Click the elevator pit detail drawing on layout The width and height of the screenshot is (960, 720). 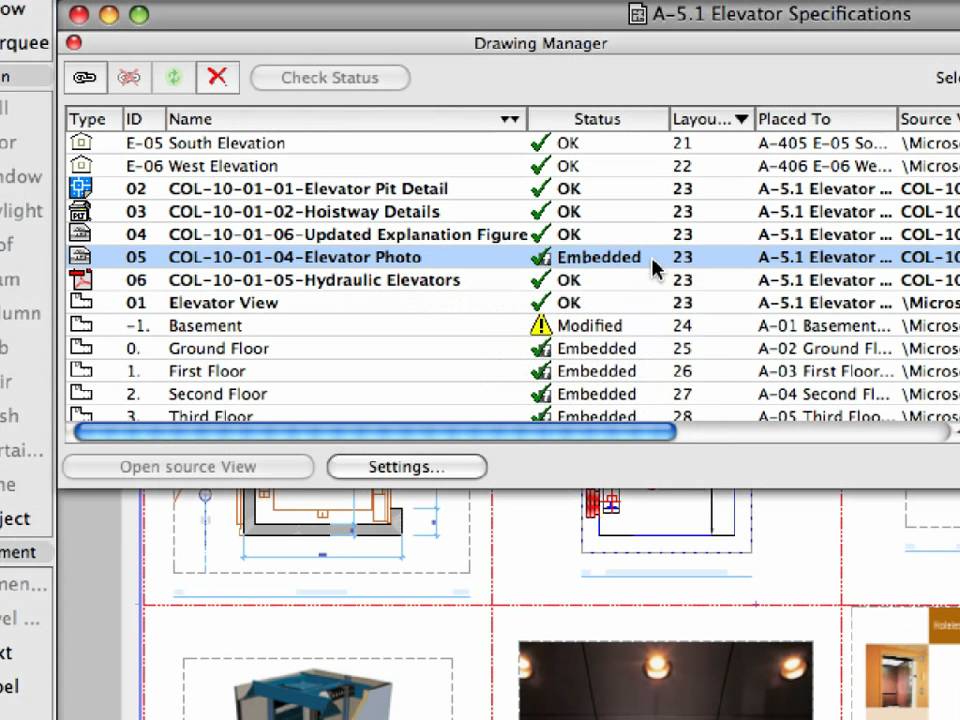321,530
